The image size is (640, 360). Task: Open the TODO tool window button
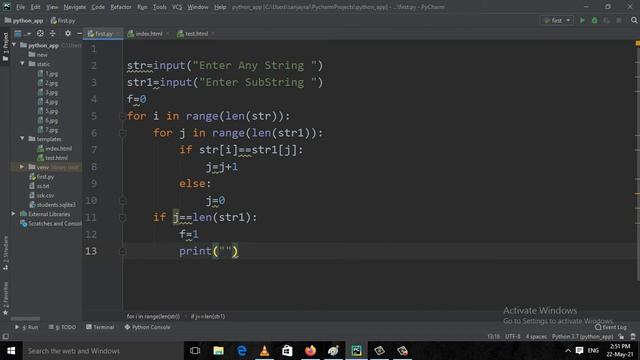coord(62,327)
